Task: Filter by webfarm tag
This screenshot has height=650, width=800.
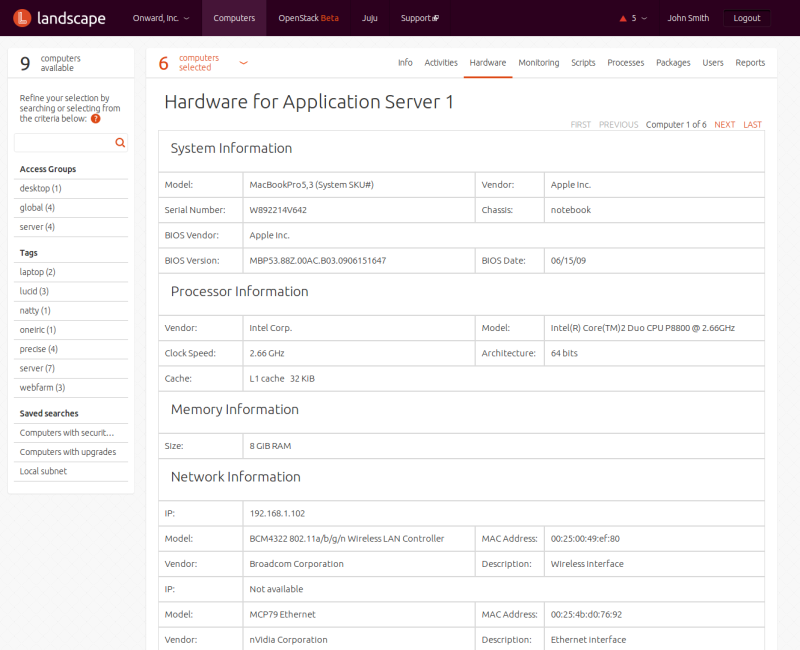Action: [x=42, y=387]
